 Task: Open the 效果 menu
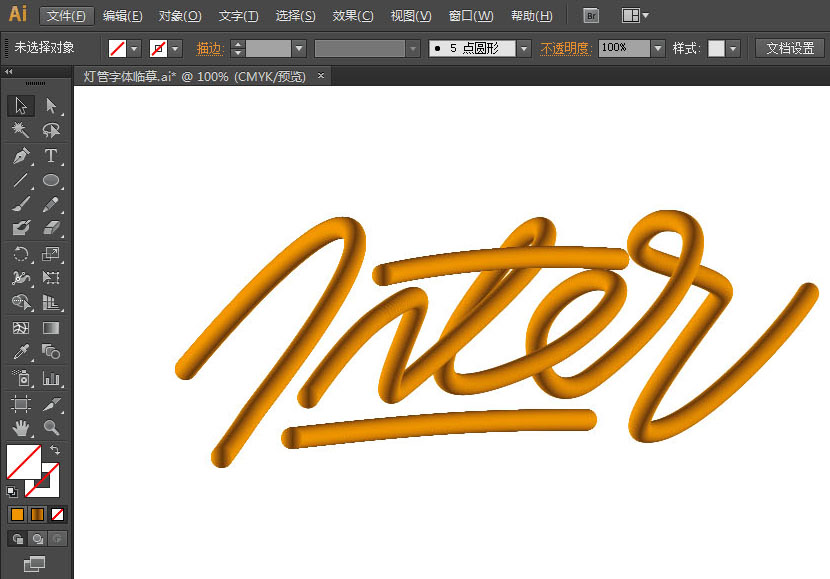[352, 15]
